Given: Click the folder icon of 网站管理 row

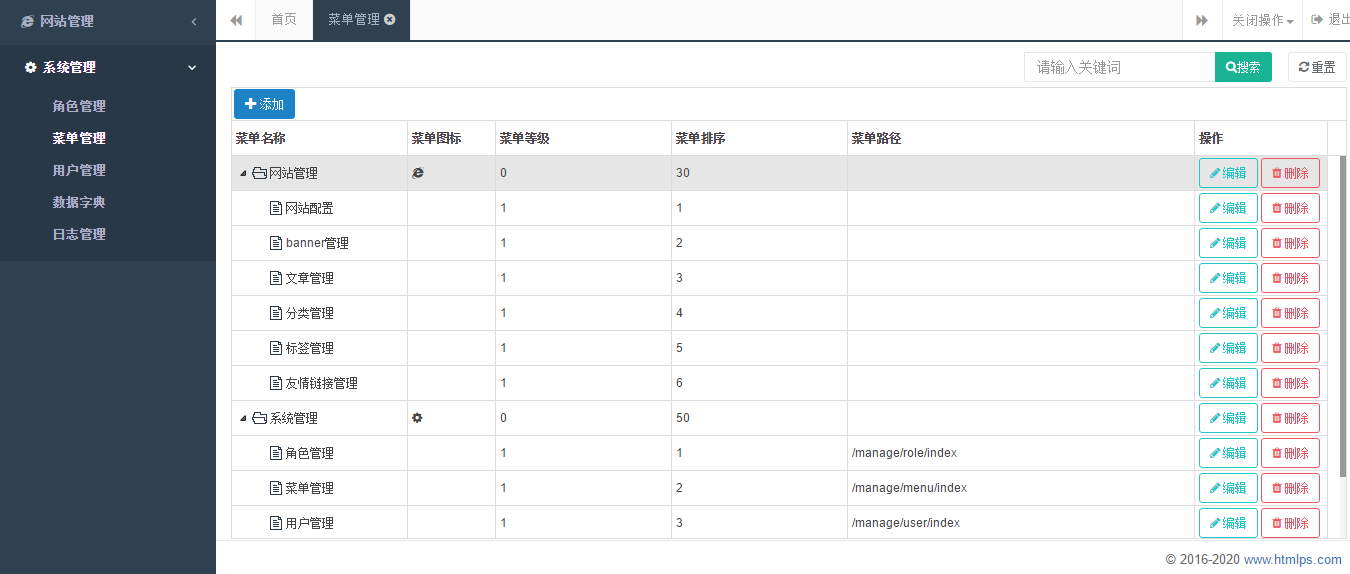Looking at the screenshot, I should pyautogui.click(x=259, y=173).
